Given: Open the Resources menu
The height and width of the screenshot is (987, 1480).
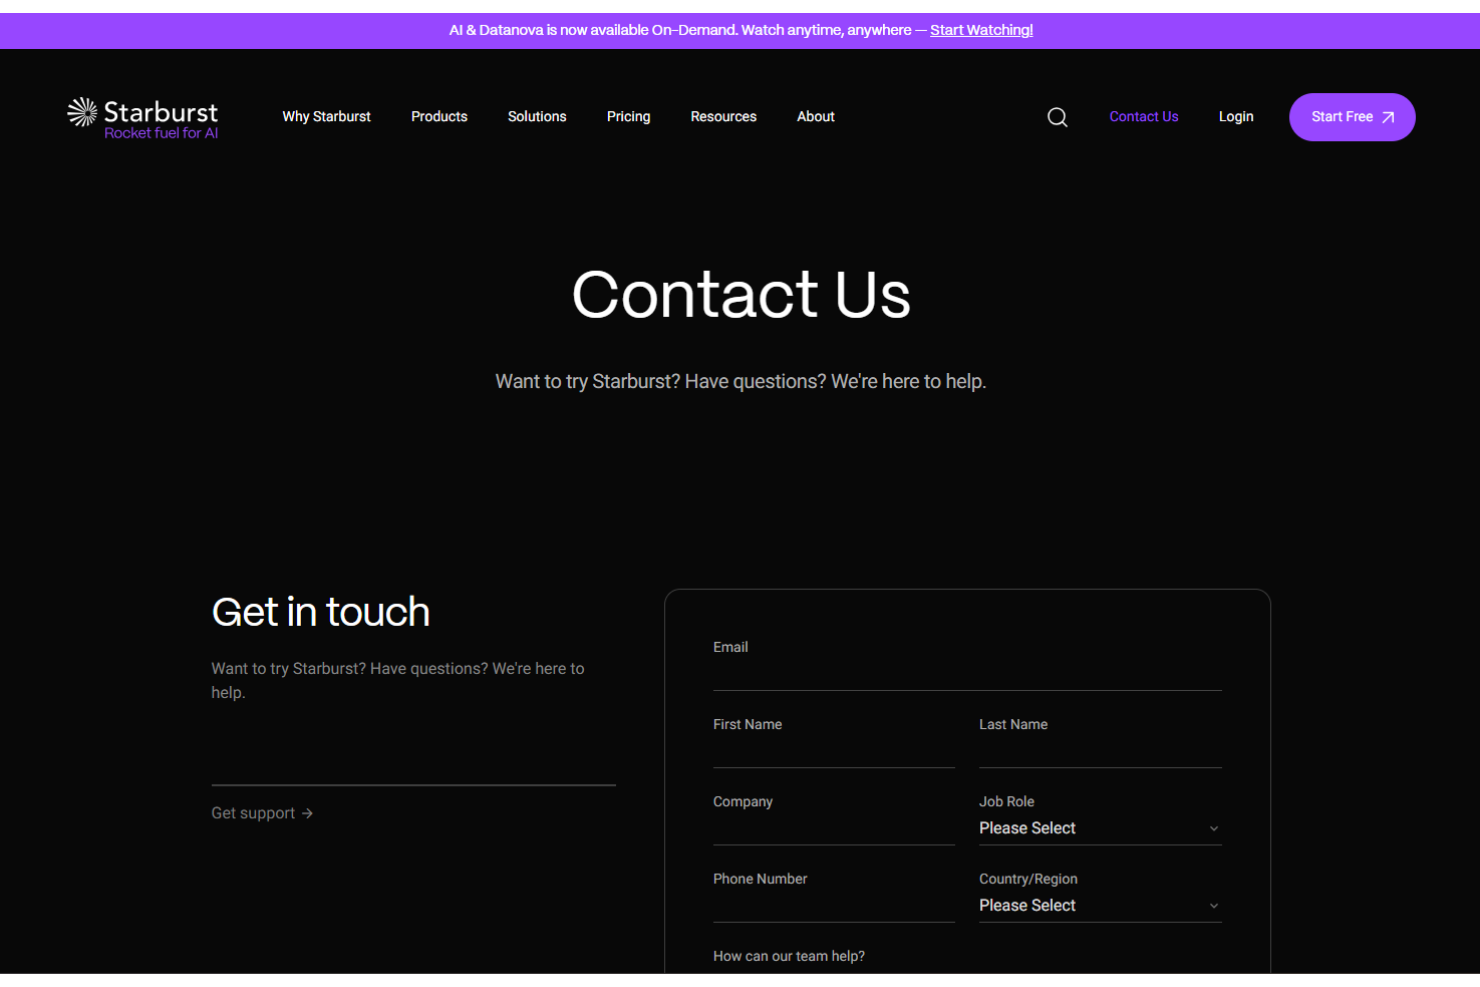Looking at the screenshot, I should tap(723, 117).
